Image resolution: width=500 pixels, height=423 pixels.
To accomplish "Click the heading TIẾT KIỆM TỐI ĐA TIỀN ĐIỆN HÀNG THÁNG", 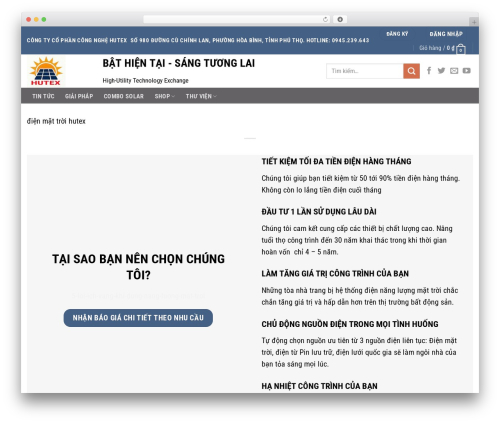I will (x=336, y=161).
